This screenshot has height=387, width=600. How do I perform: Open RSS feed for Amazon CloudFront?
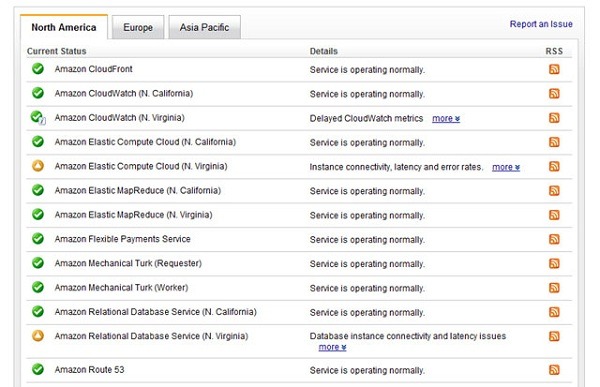click(554, 69)
